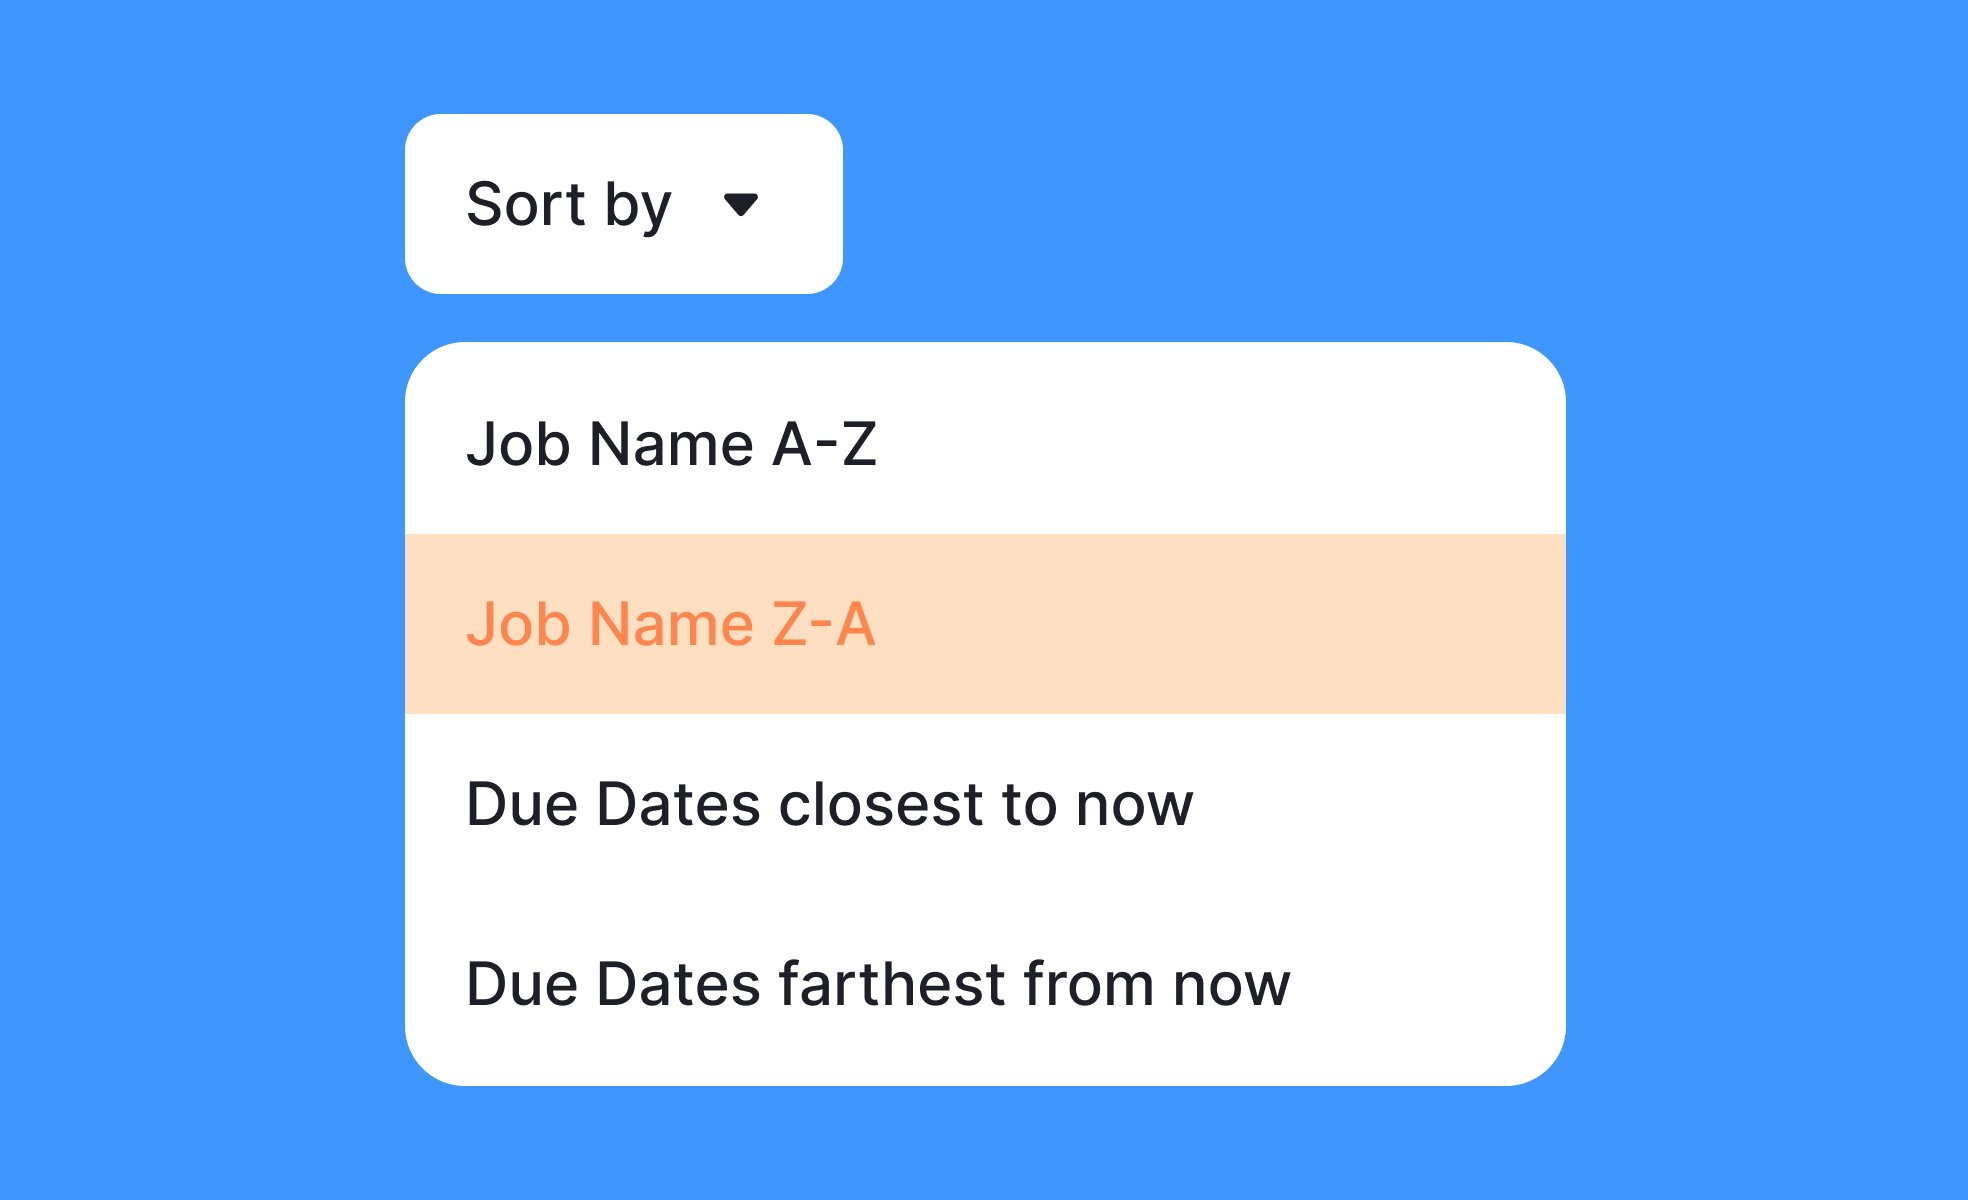Show farthest due dates first
This screenshot has width=1968, height=1200.
click(x=985, y=984)
